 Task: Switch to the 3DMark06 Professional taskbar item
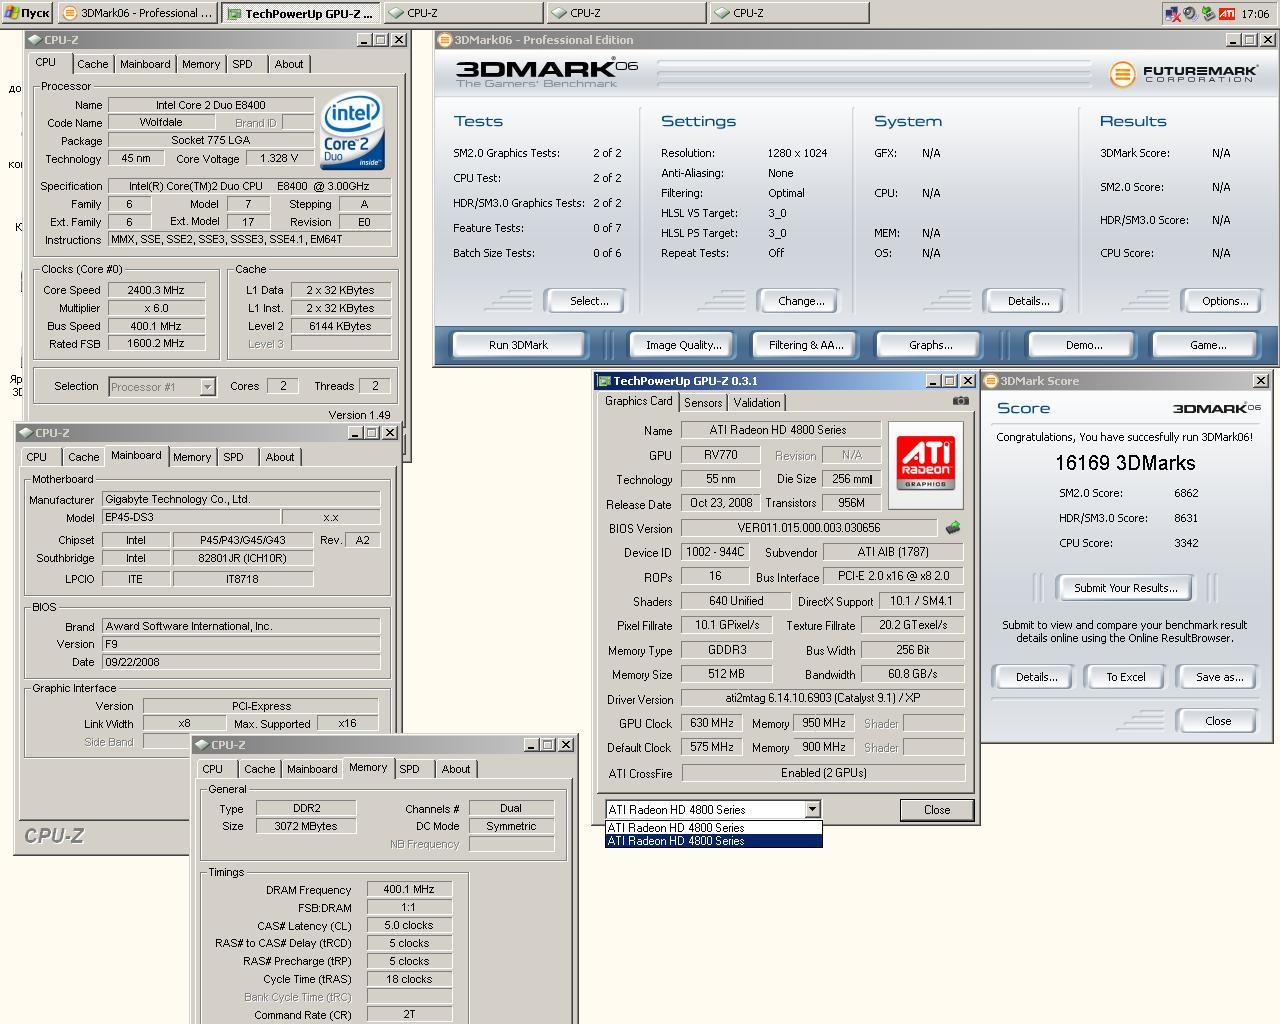(138, 13)
